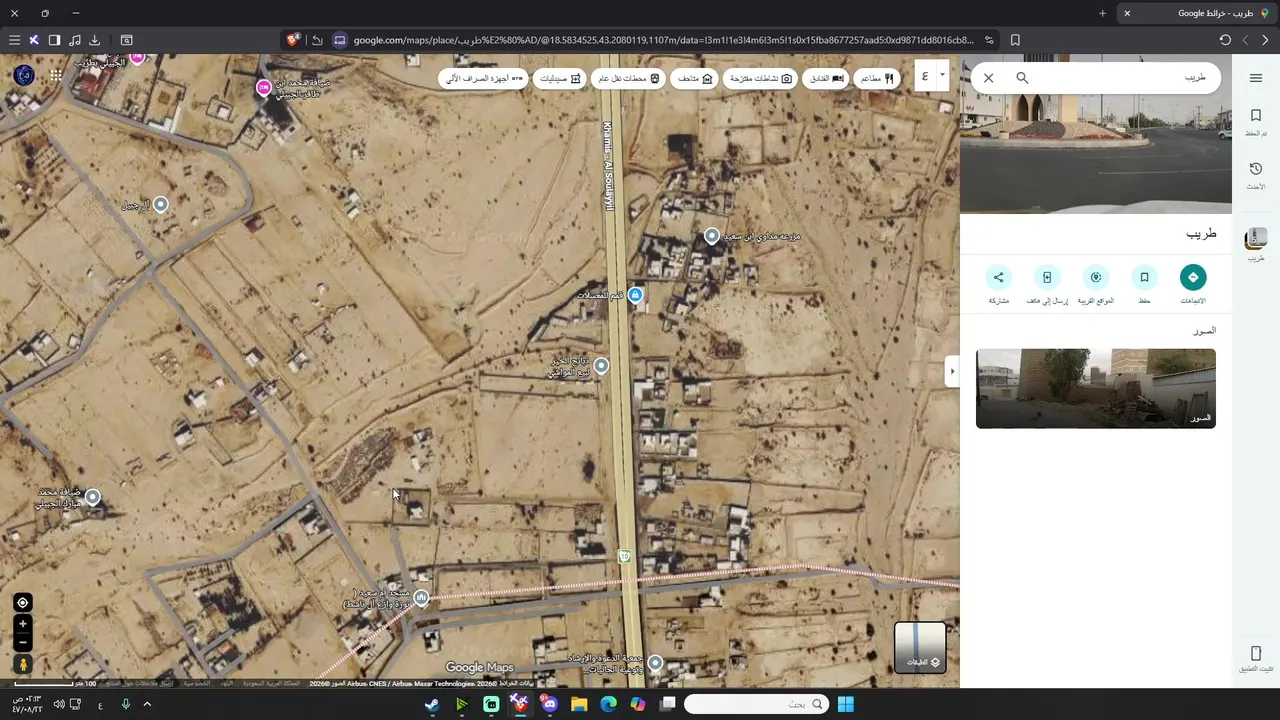Filter map by Restaurants chip
Image resolution: width=1280 pixels, height=720 pixels.
pos(877,78)
